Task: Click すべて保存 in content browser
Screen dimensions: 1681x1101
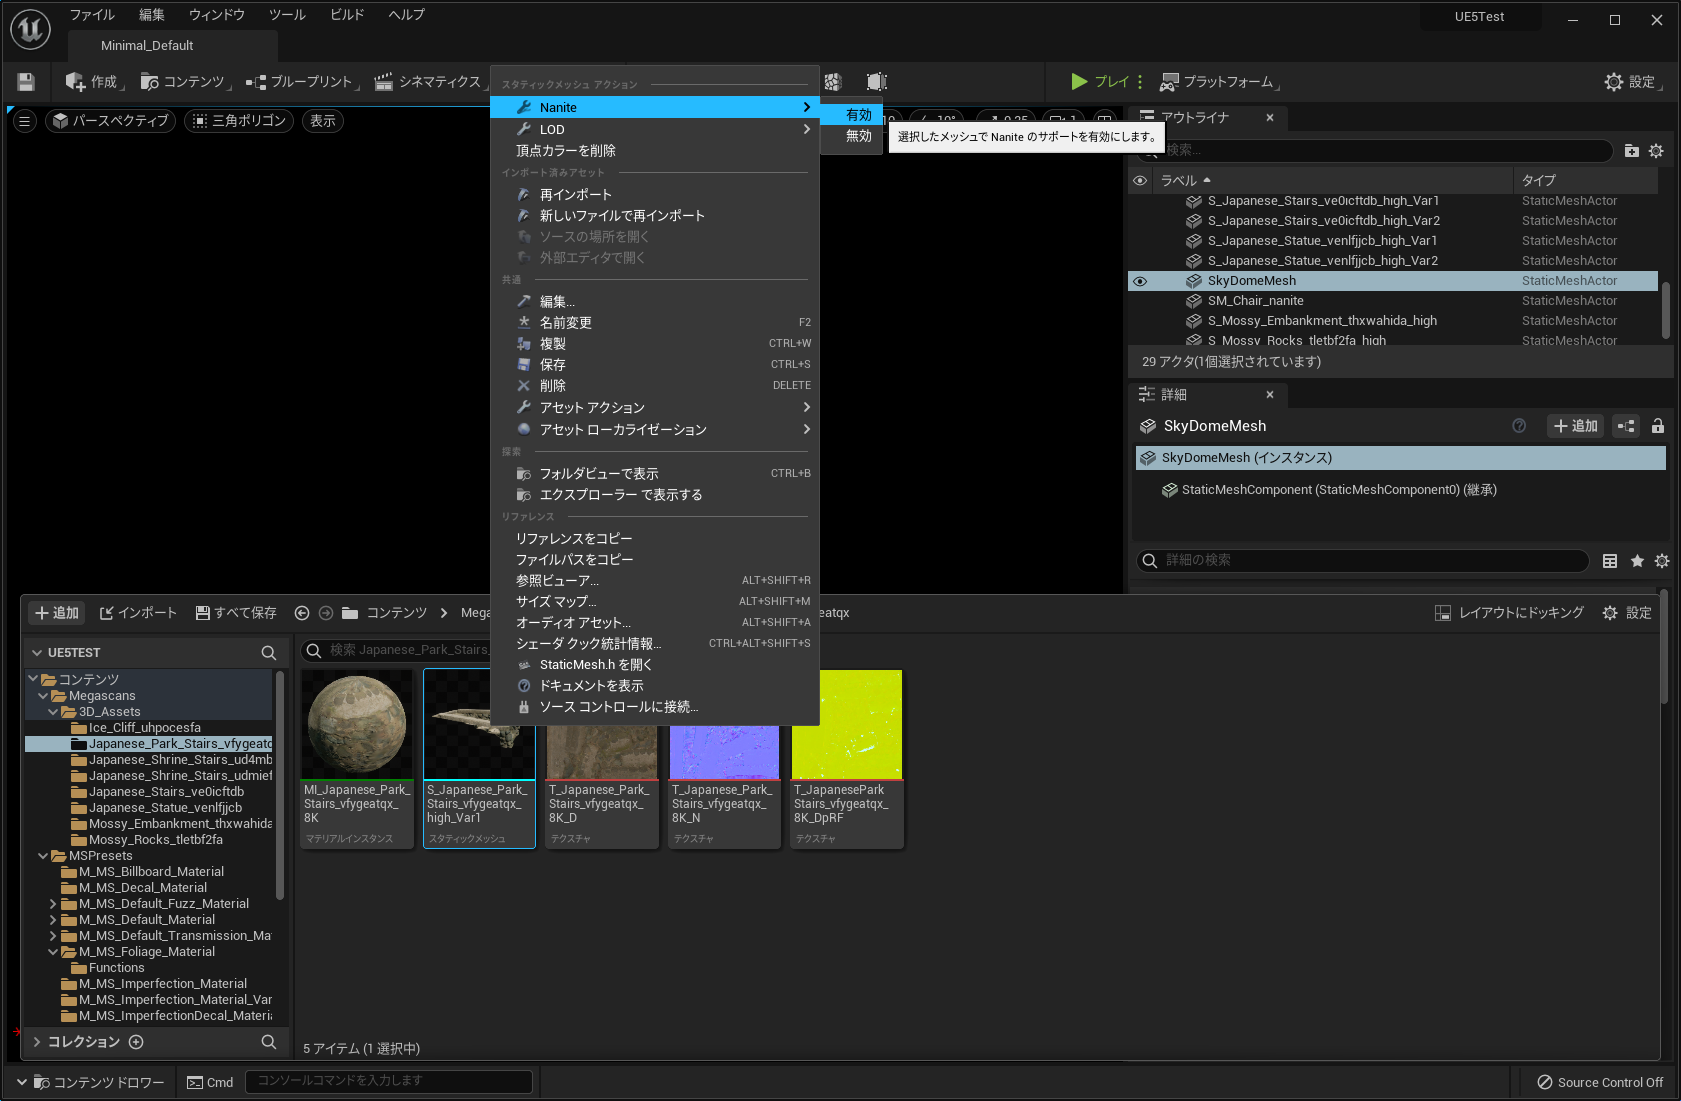Action: 236,613
